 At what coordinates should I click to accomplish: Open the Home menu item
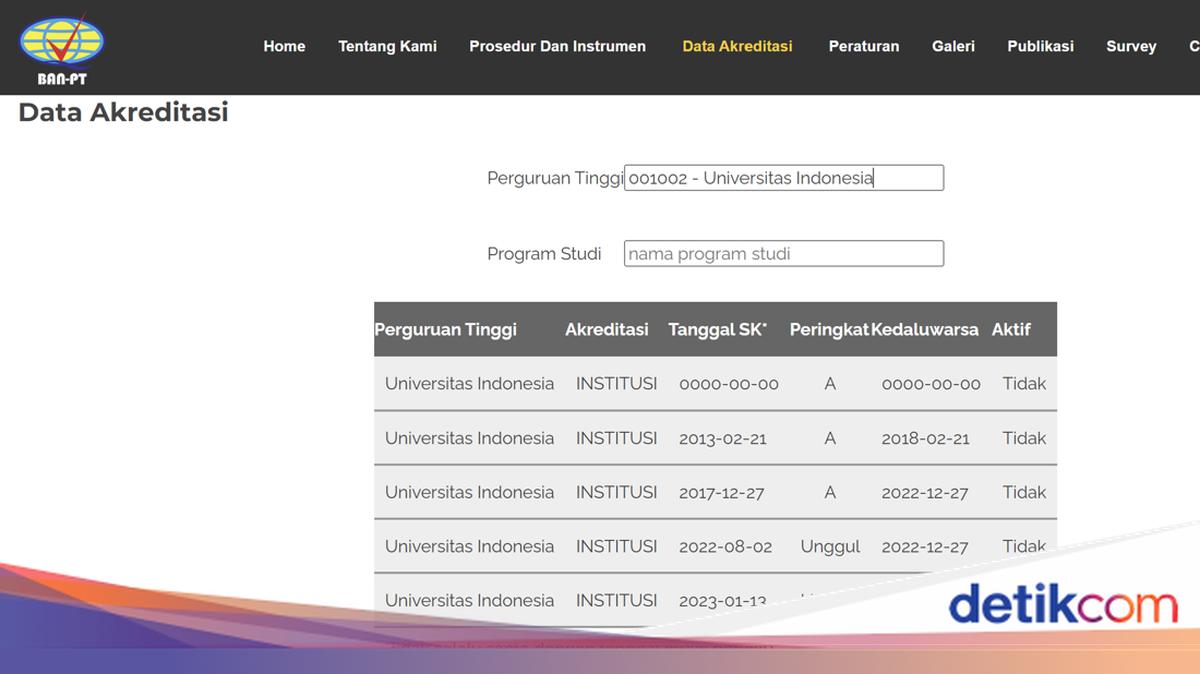(x=284, y=46)
